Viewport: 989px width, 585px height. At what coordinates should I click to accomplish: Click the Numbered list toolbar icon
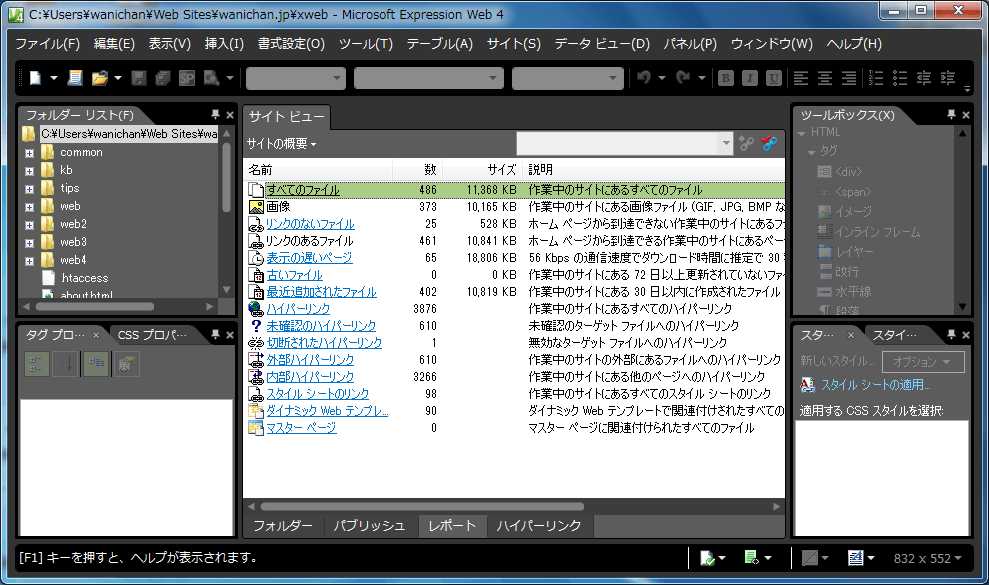pyautogui.click(x=875, y=78)
